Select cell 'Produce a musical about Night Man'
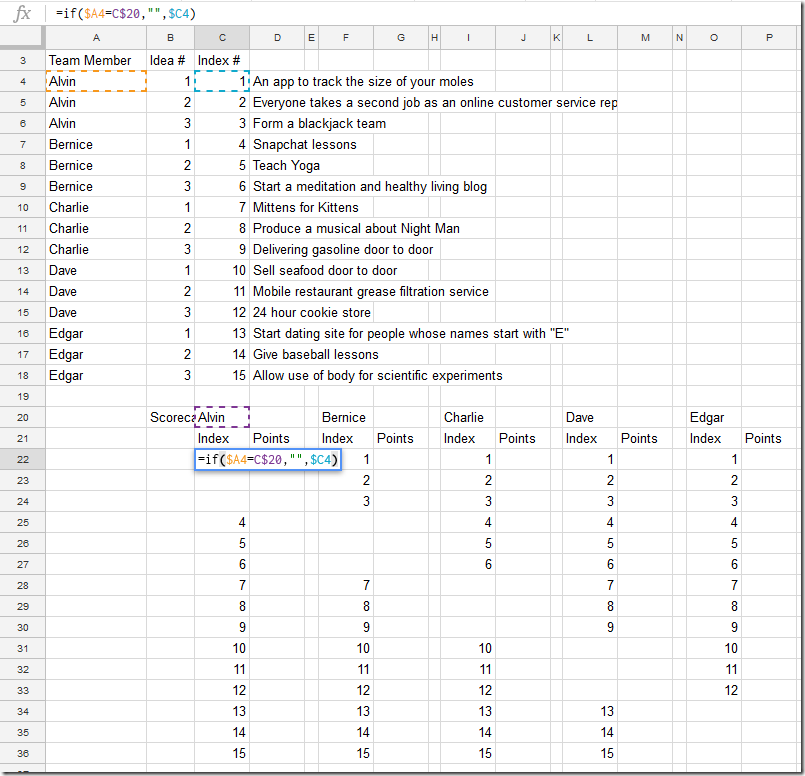This screenshot has width=805, height=776. (356, 229)
